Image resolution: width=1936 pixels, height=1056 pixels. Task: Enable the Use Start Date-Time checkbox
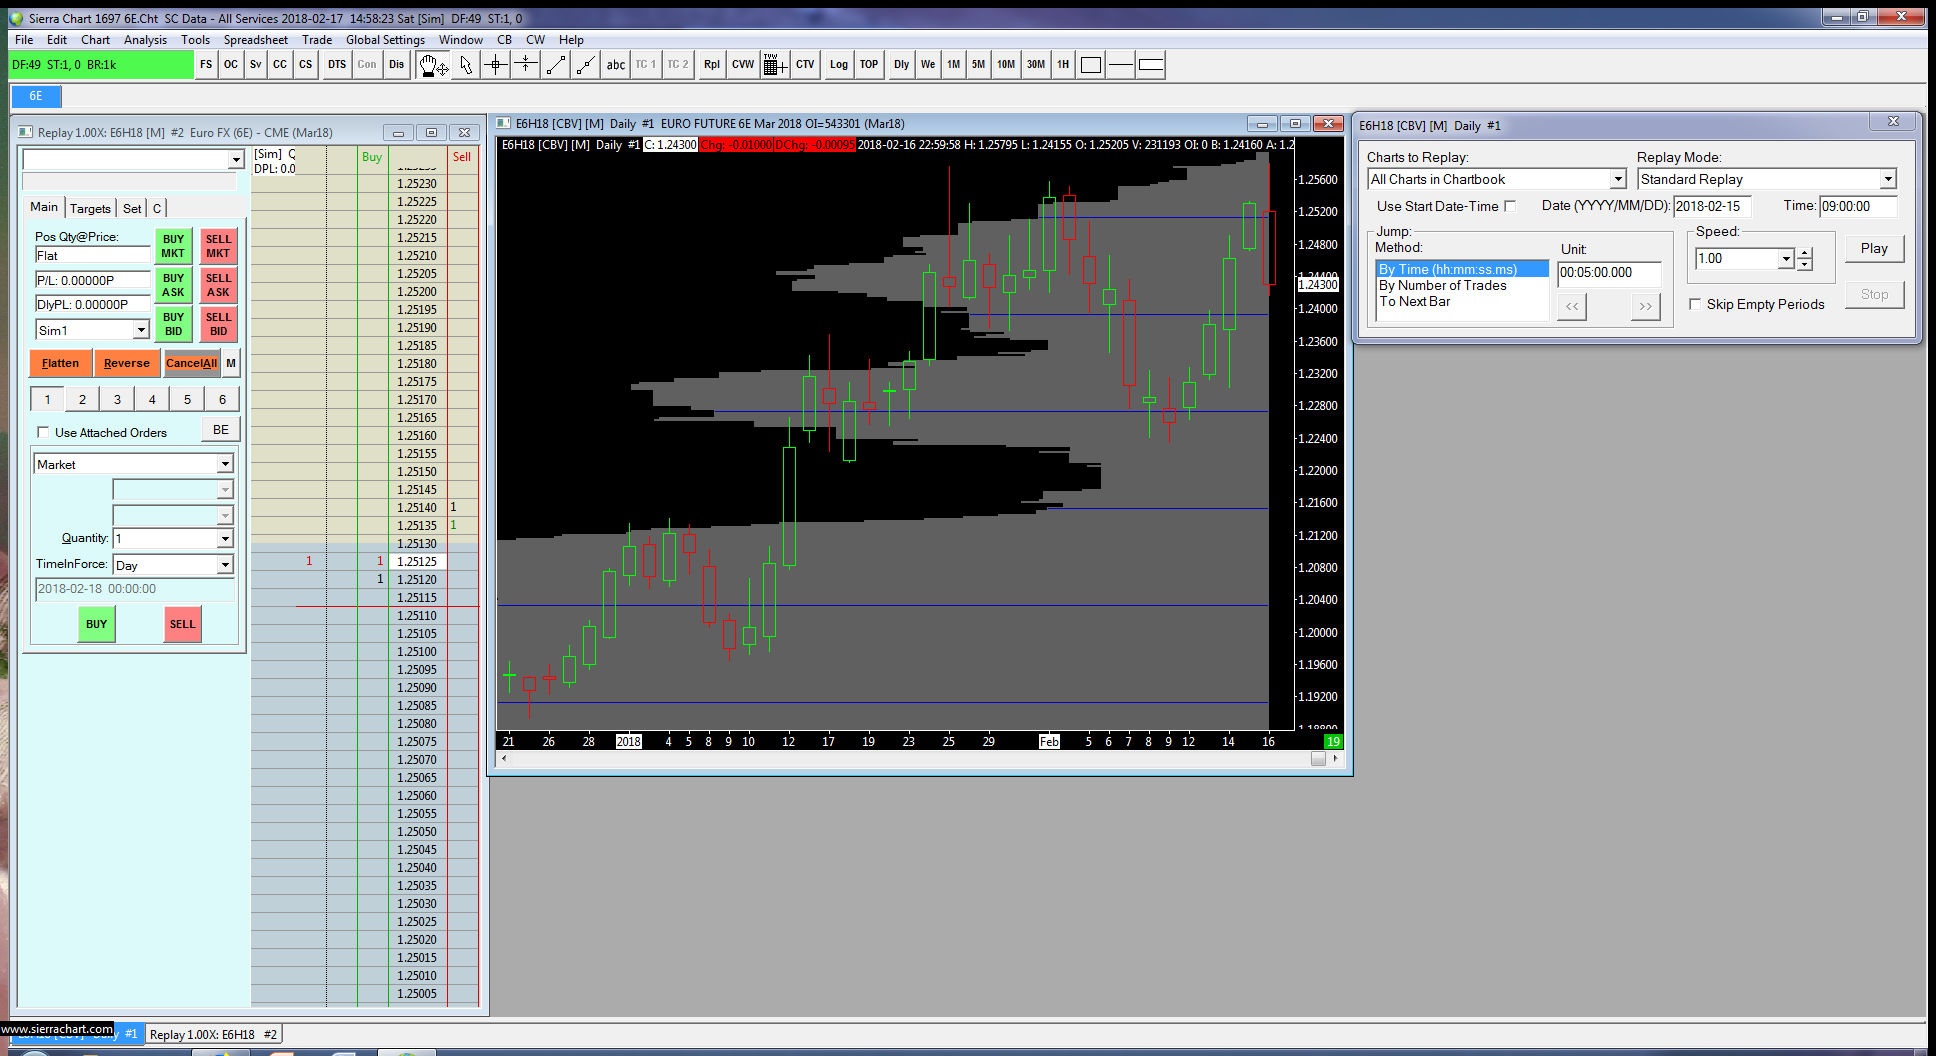1510,206
